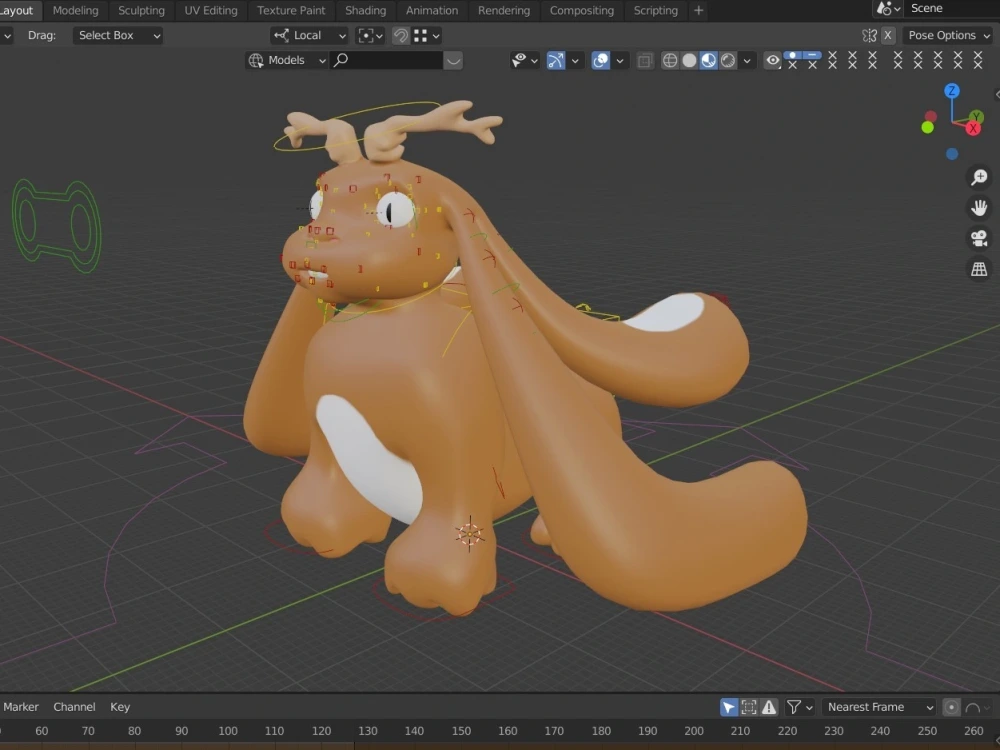Toggle proportional editing in timeline
This screenshot has width=1000, height=750.
click(951, 707)
